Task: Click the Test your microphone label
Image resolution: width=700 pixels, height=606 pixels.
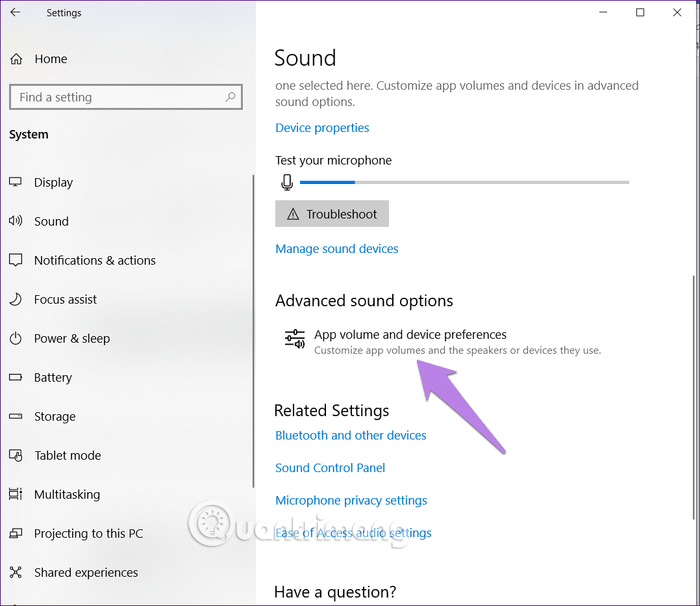Action: [333, 160]
